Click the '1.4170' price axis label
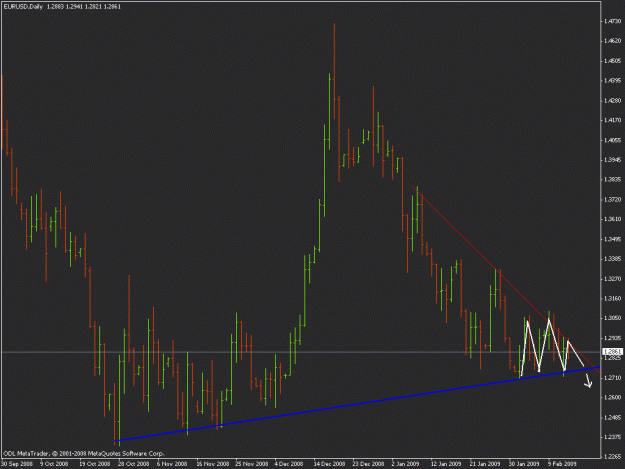This screenshot has width=625, height=469. pos(612,120)
